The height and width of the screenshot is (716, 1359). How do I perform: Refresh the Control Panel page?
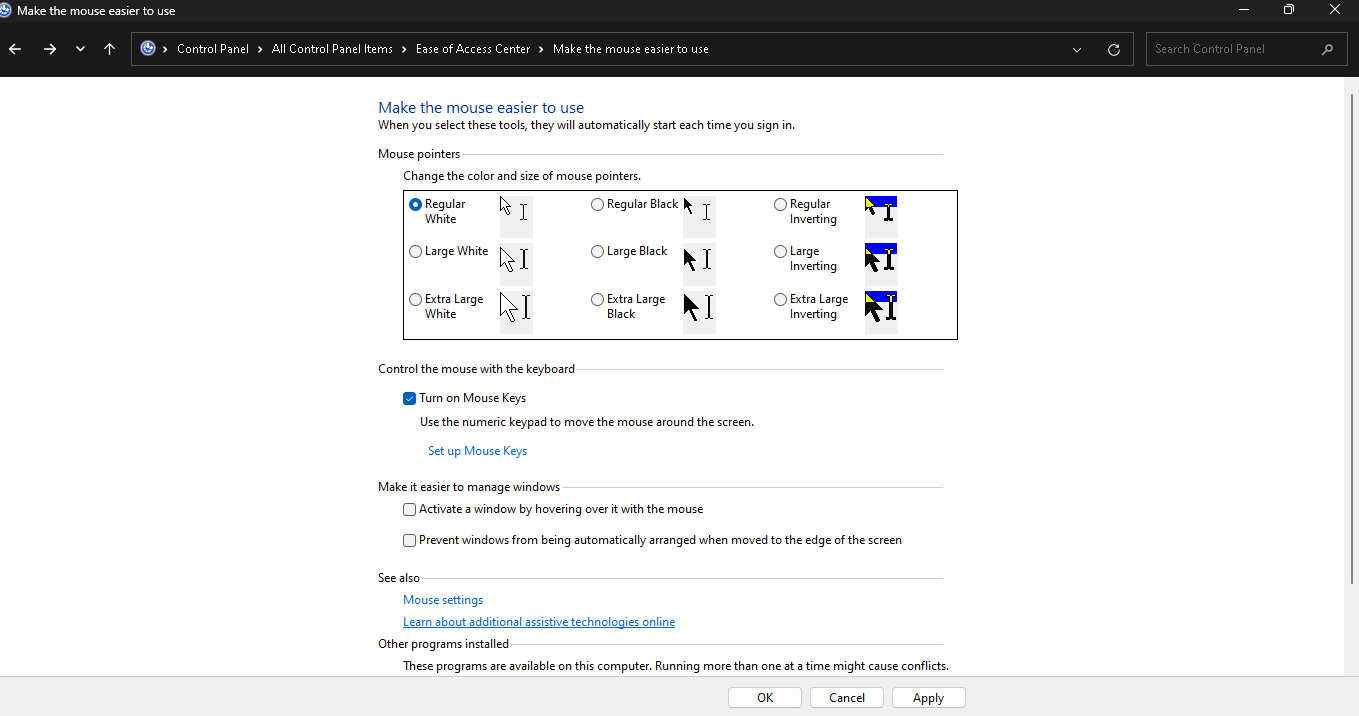1114,49
